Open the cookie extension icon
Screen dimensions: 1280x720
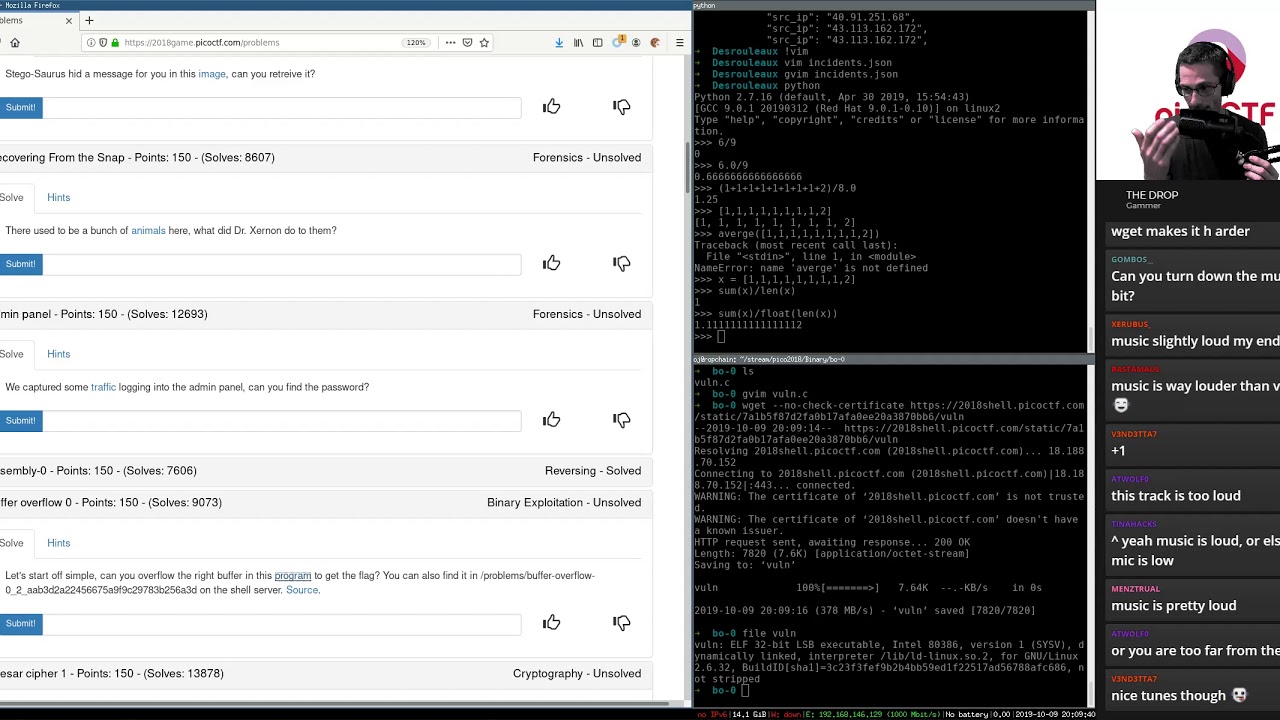(655, 43)
